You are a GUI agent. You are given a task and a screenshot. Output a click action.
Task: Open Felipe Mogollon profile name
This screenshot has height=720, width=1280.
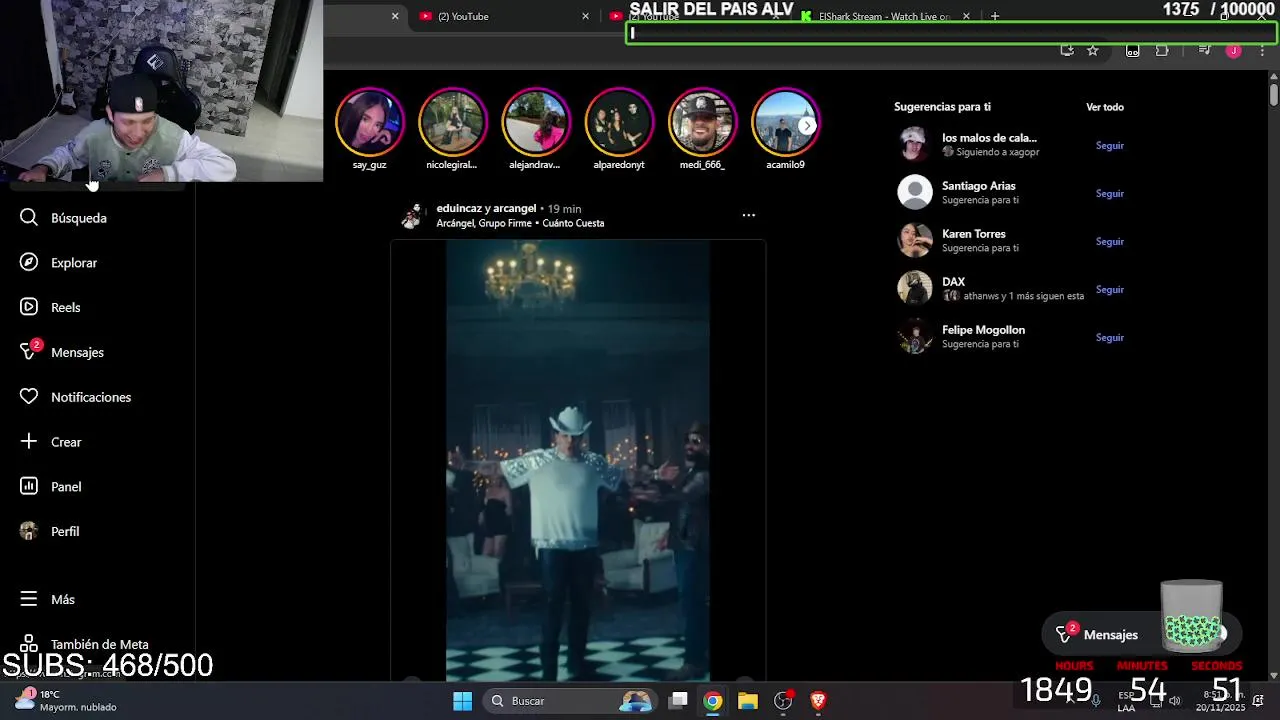pyautogui.click(x=983, y=330)
